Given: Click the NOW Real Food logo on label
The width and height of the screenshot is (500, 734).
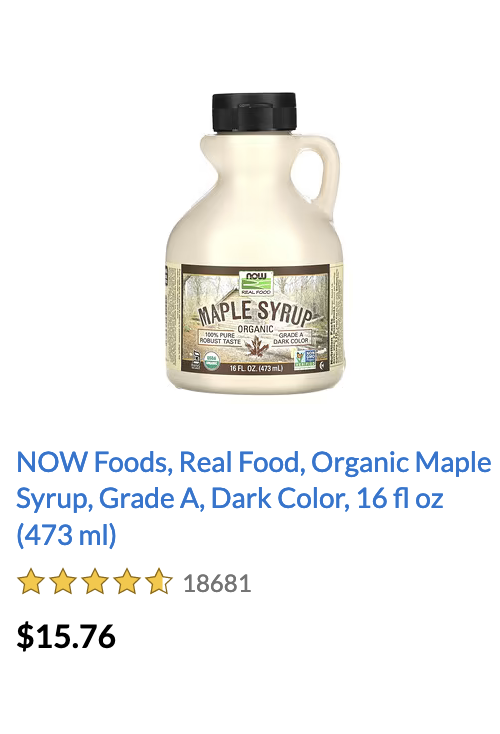Looking at the screenshot, I should pyautogui.click(x=256, y=283).
